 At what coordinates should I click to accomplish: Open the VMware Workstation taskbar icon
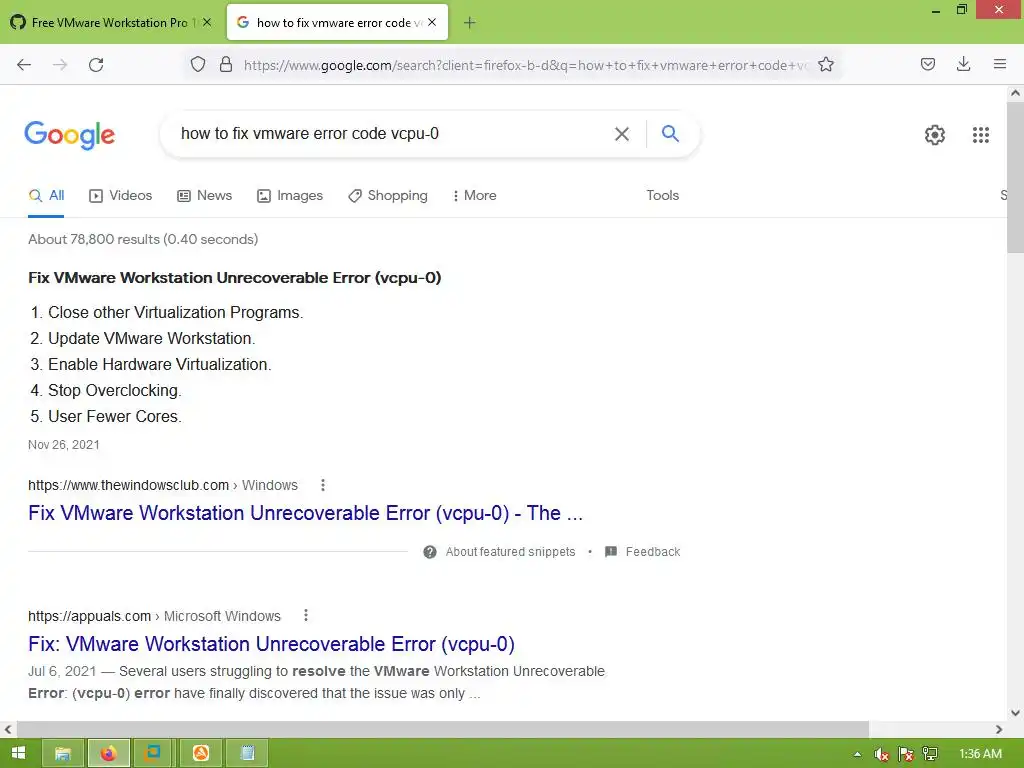click(153, 754)
